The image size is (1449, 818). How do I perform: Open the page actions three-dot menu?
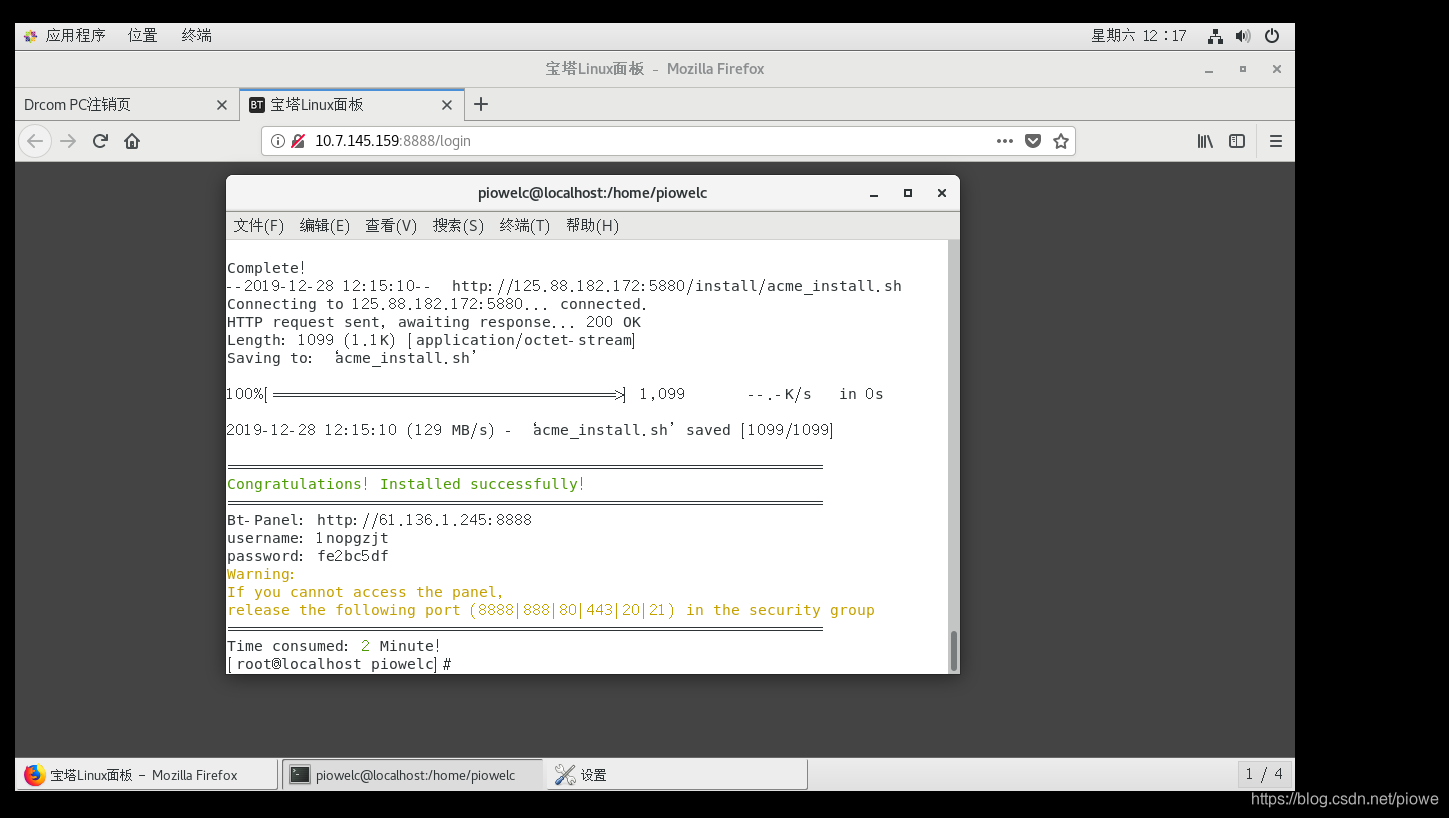click(x=1005, y=141)
